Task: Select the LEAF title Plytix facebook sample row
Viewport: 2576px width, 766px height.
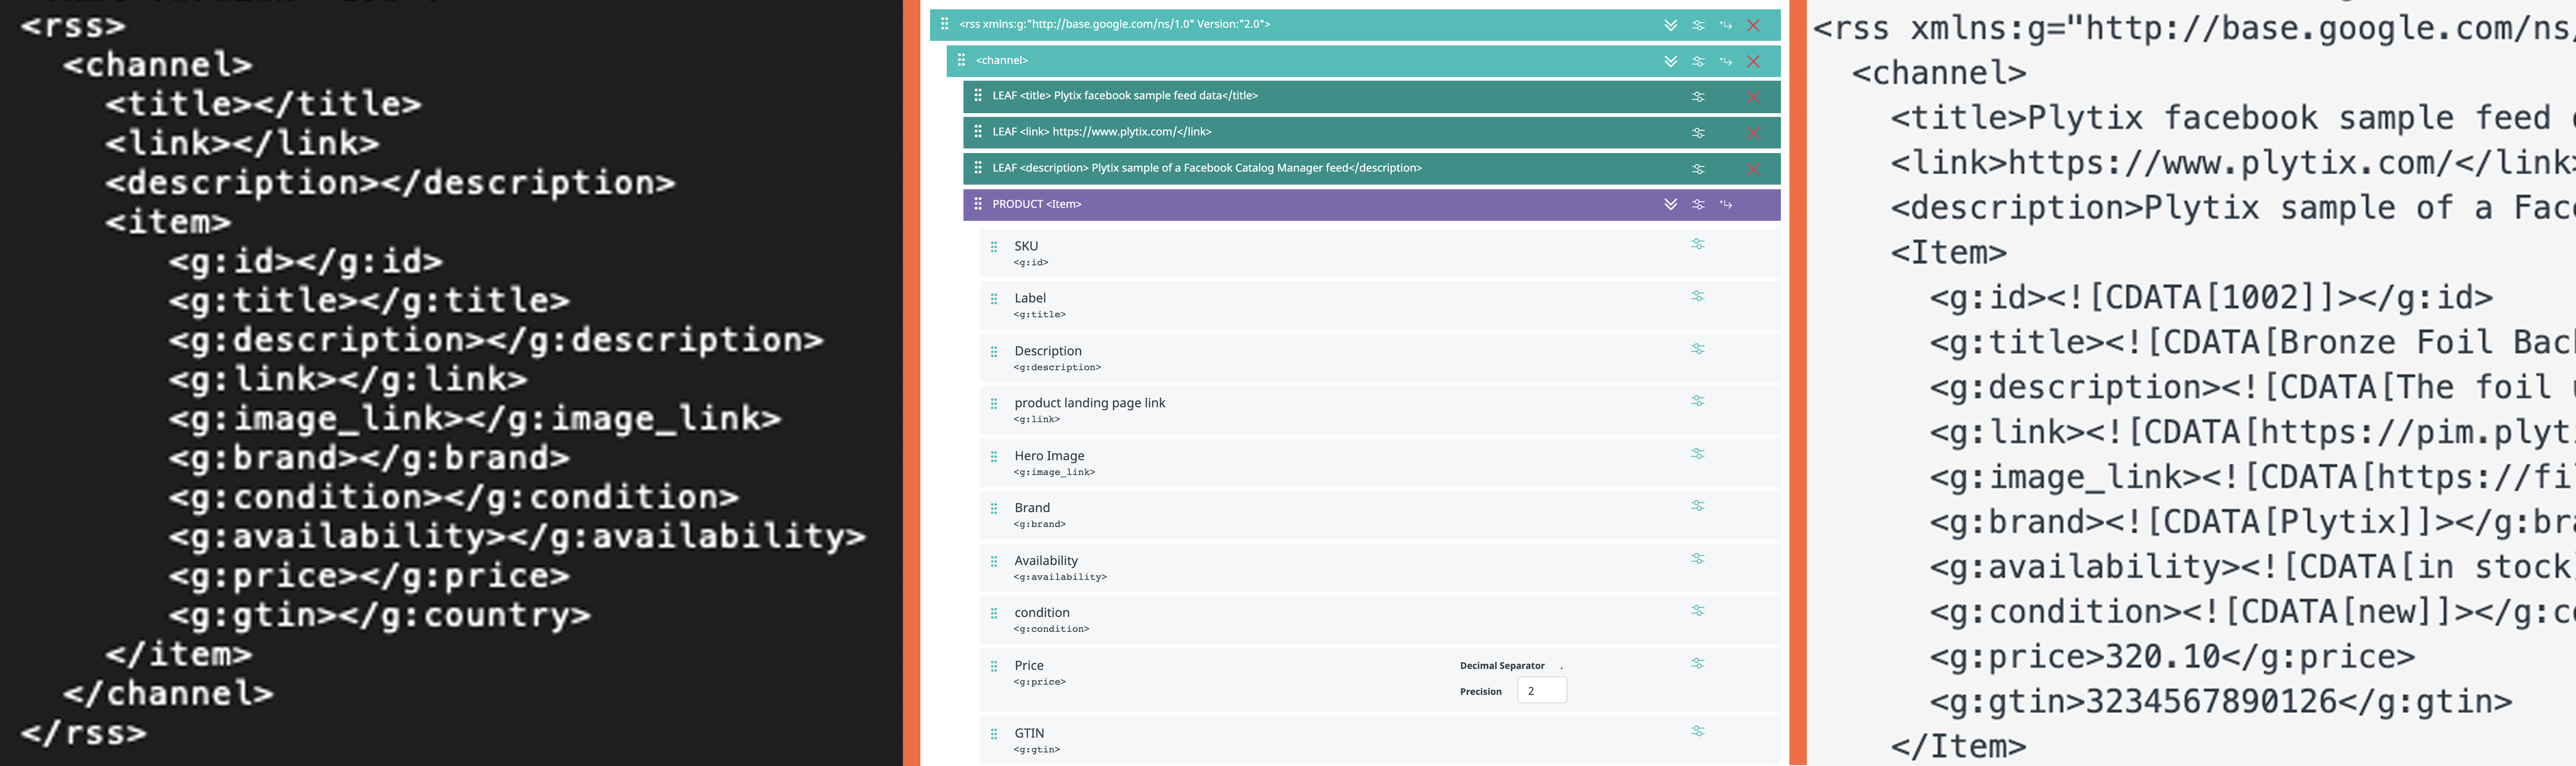Action: tap(1371, 97)
